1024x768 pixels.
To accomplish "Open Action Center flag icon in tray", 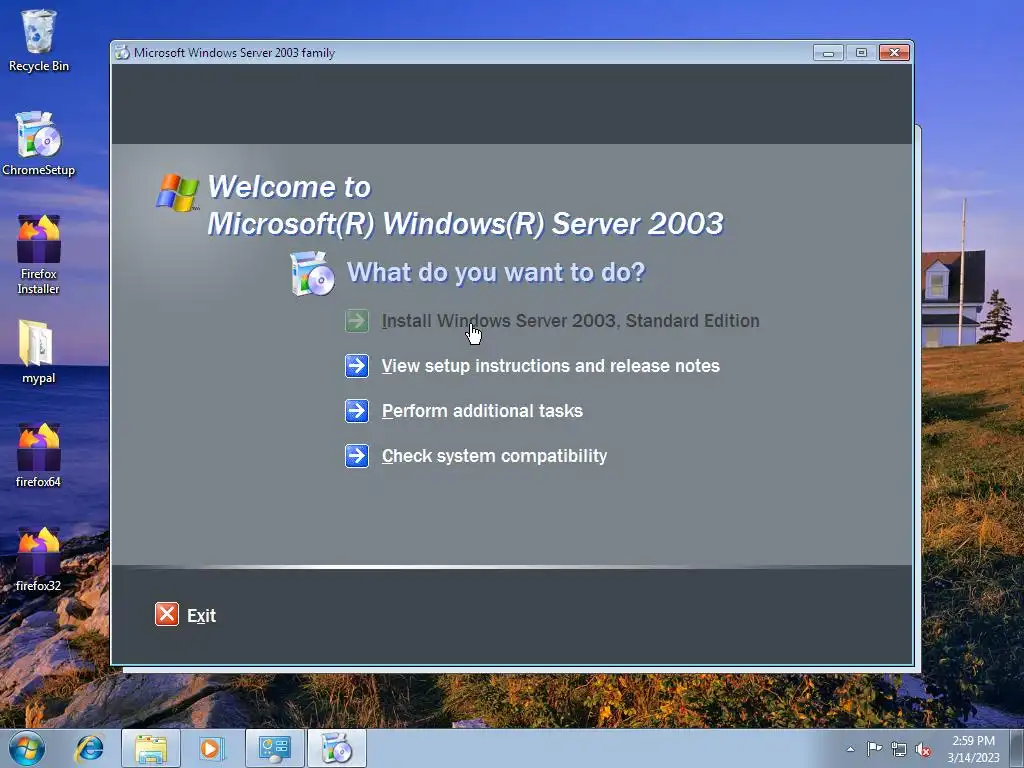I will click(874, 749).
